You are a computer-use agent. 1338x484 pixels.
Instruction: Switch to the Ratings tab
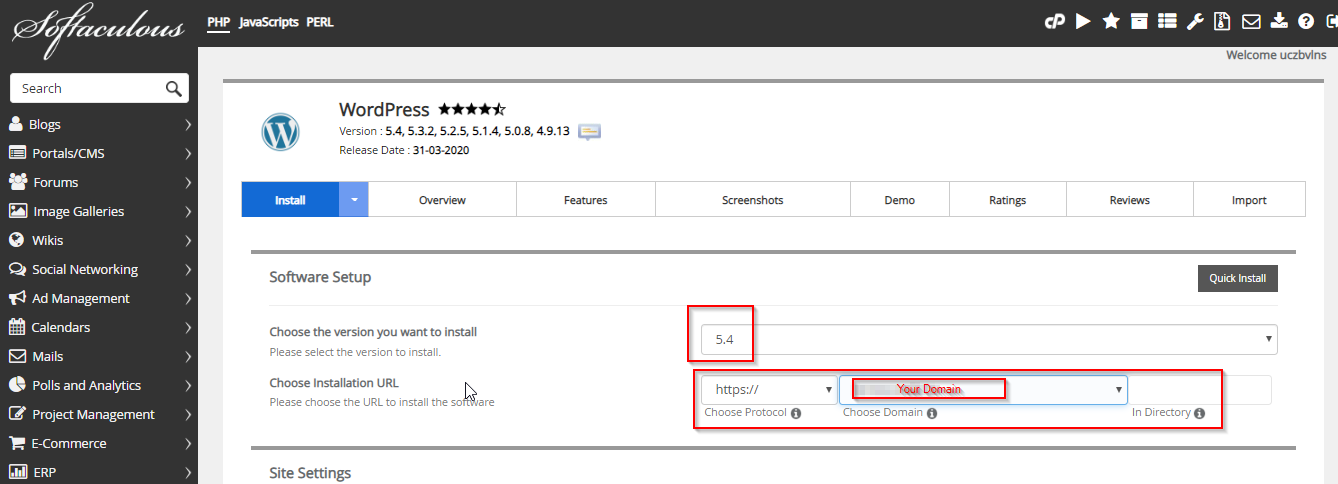click(1008, 200)
